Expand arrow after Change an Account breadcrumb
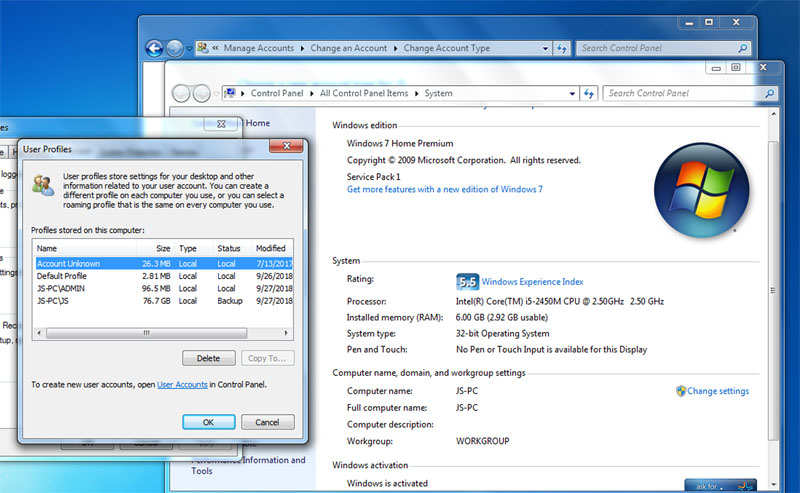Screen dimensions: 800x493 pos(395,48)
